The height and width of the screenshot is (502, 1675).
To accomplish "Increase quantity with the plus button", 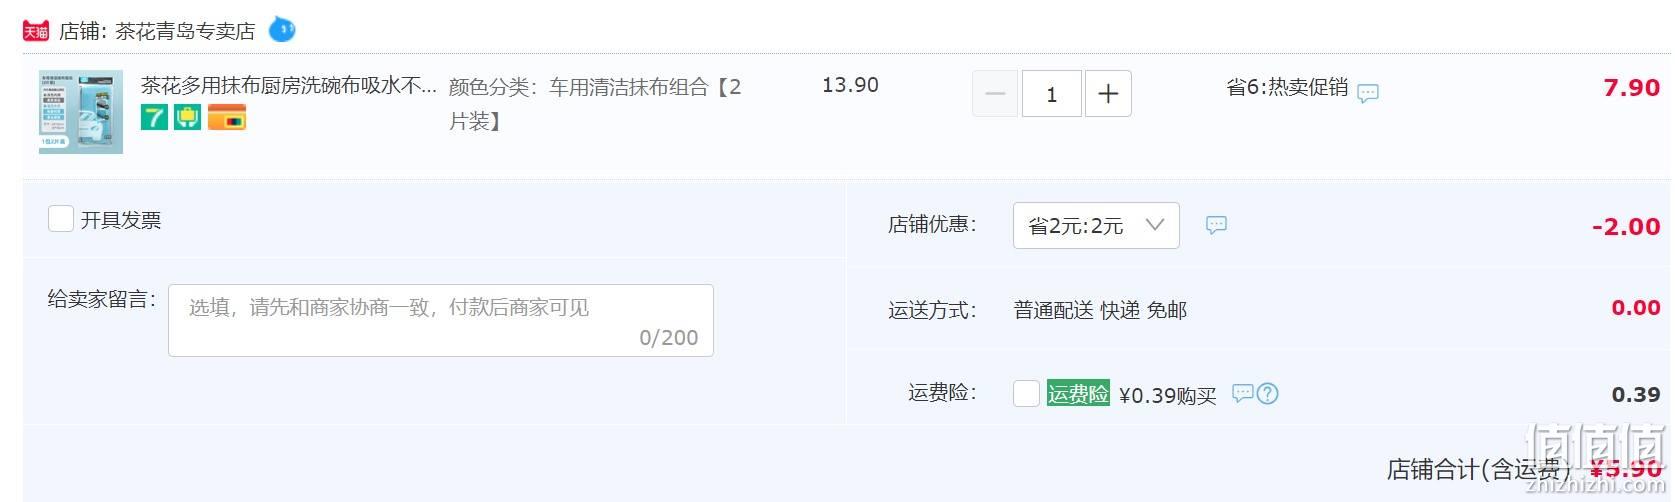I will [x=1108, y=94].
